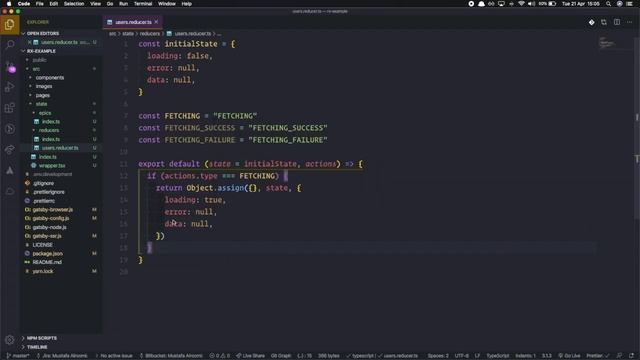
Task: Click Prettier status bar item
Action: point(598,356)
